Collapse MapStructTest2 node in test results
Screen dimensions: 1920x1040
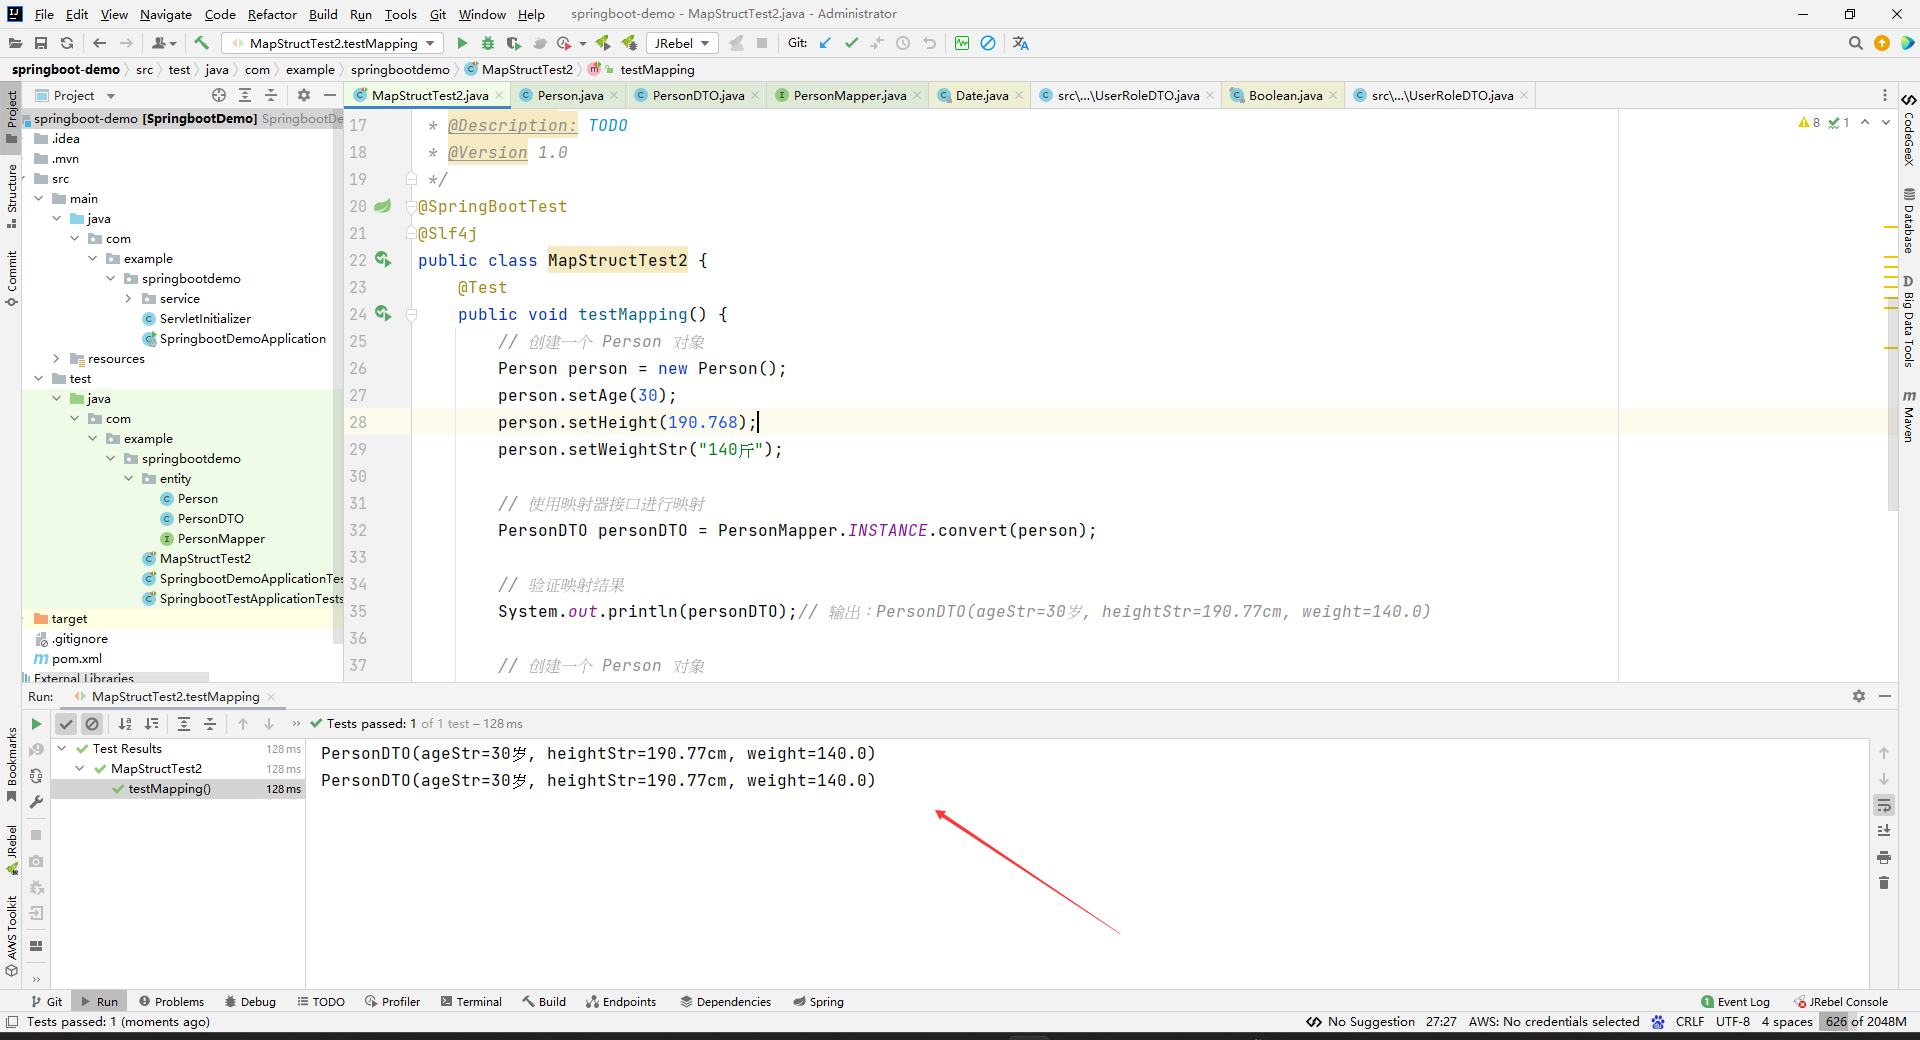coord(80,768)
